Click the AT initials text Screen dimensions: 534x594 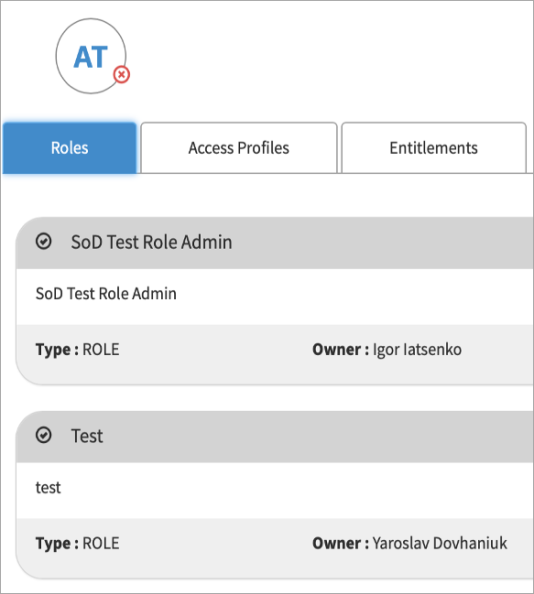[91, 57]
